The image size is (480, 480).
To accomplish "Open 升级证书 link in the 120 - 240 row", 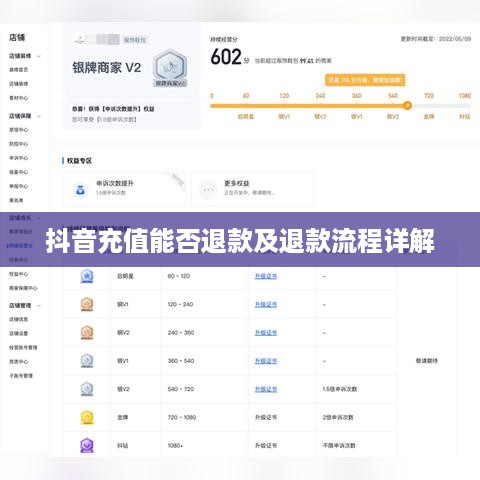I will [266, 304].
